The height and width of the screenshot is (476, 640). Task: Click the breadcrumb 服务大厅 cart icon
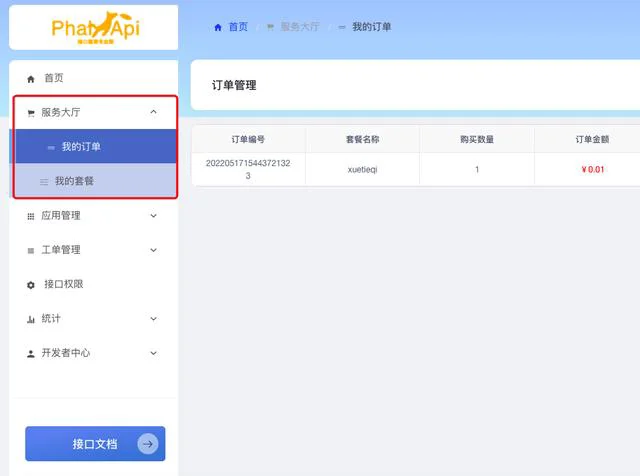click(x=270, y=27)
